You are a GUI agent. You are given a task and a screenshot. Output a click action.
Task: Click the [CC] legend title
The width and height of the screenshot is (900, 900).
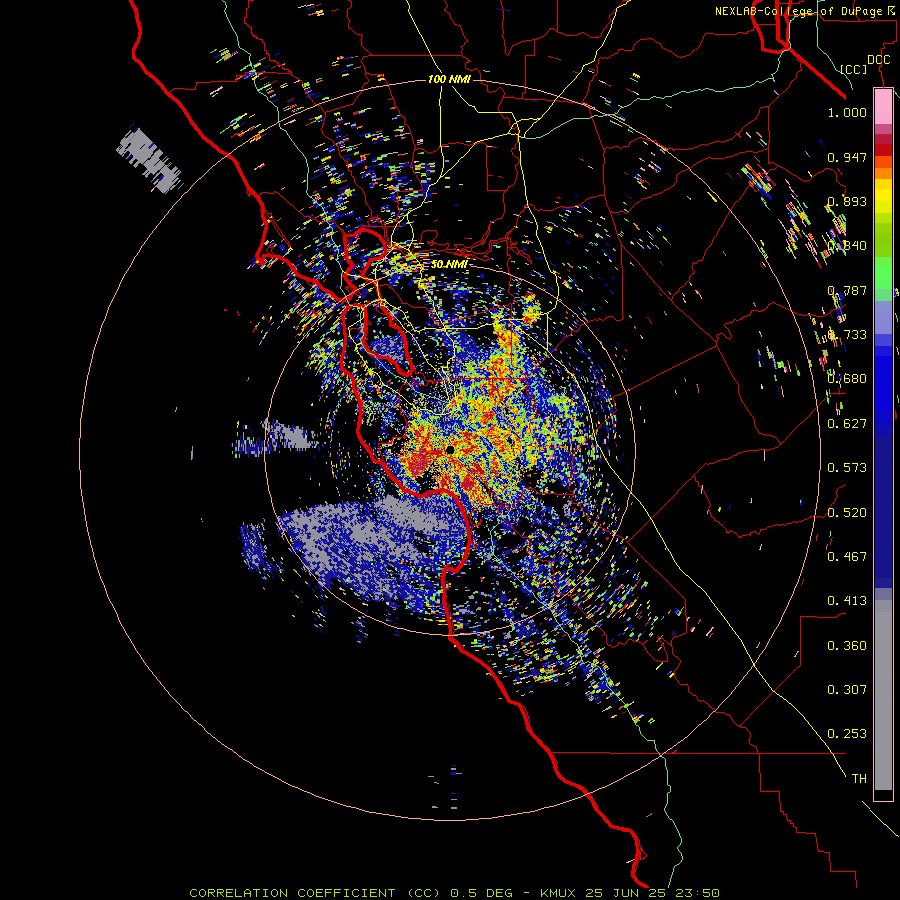854,69
